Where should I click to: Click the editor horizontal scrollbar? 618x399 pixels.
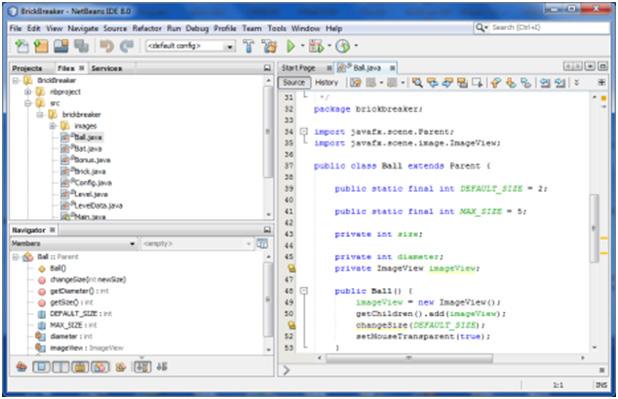coord(409,358)
